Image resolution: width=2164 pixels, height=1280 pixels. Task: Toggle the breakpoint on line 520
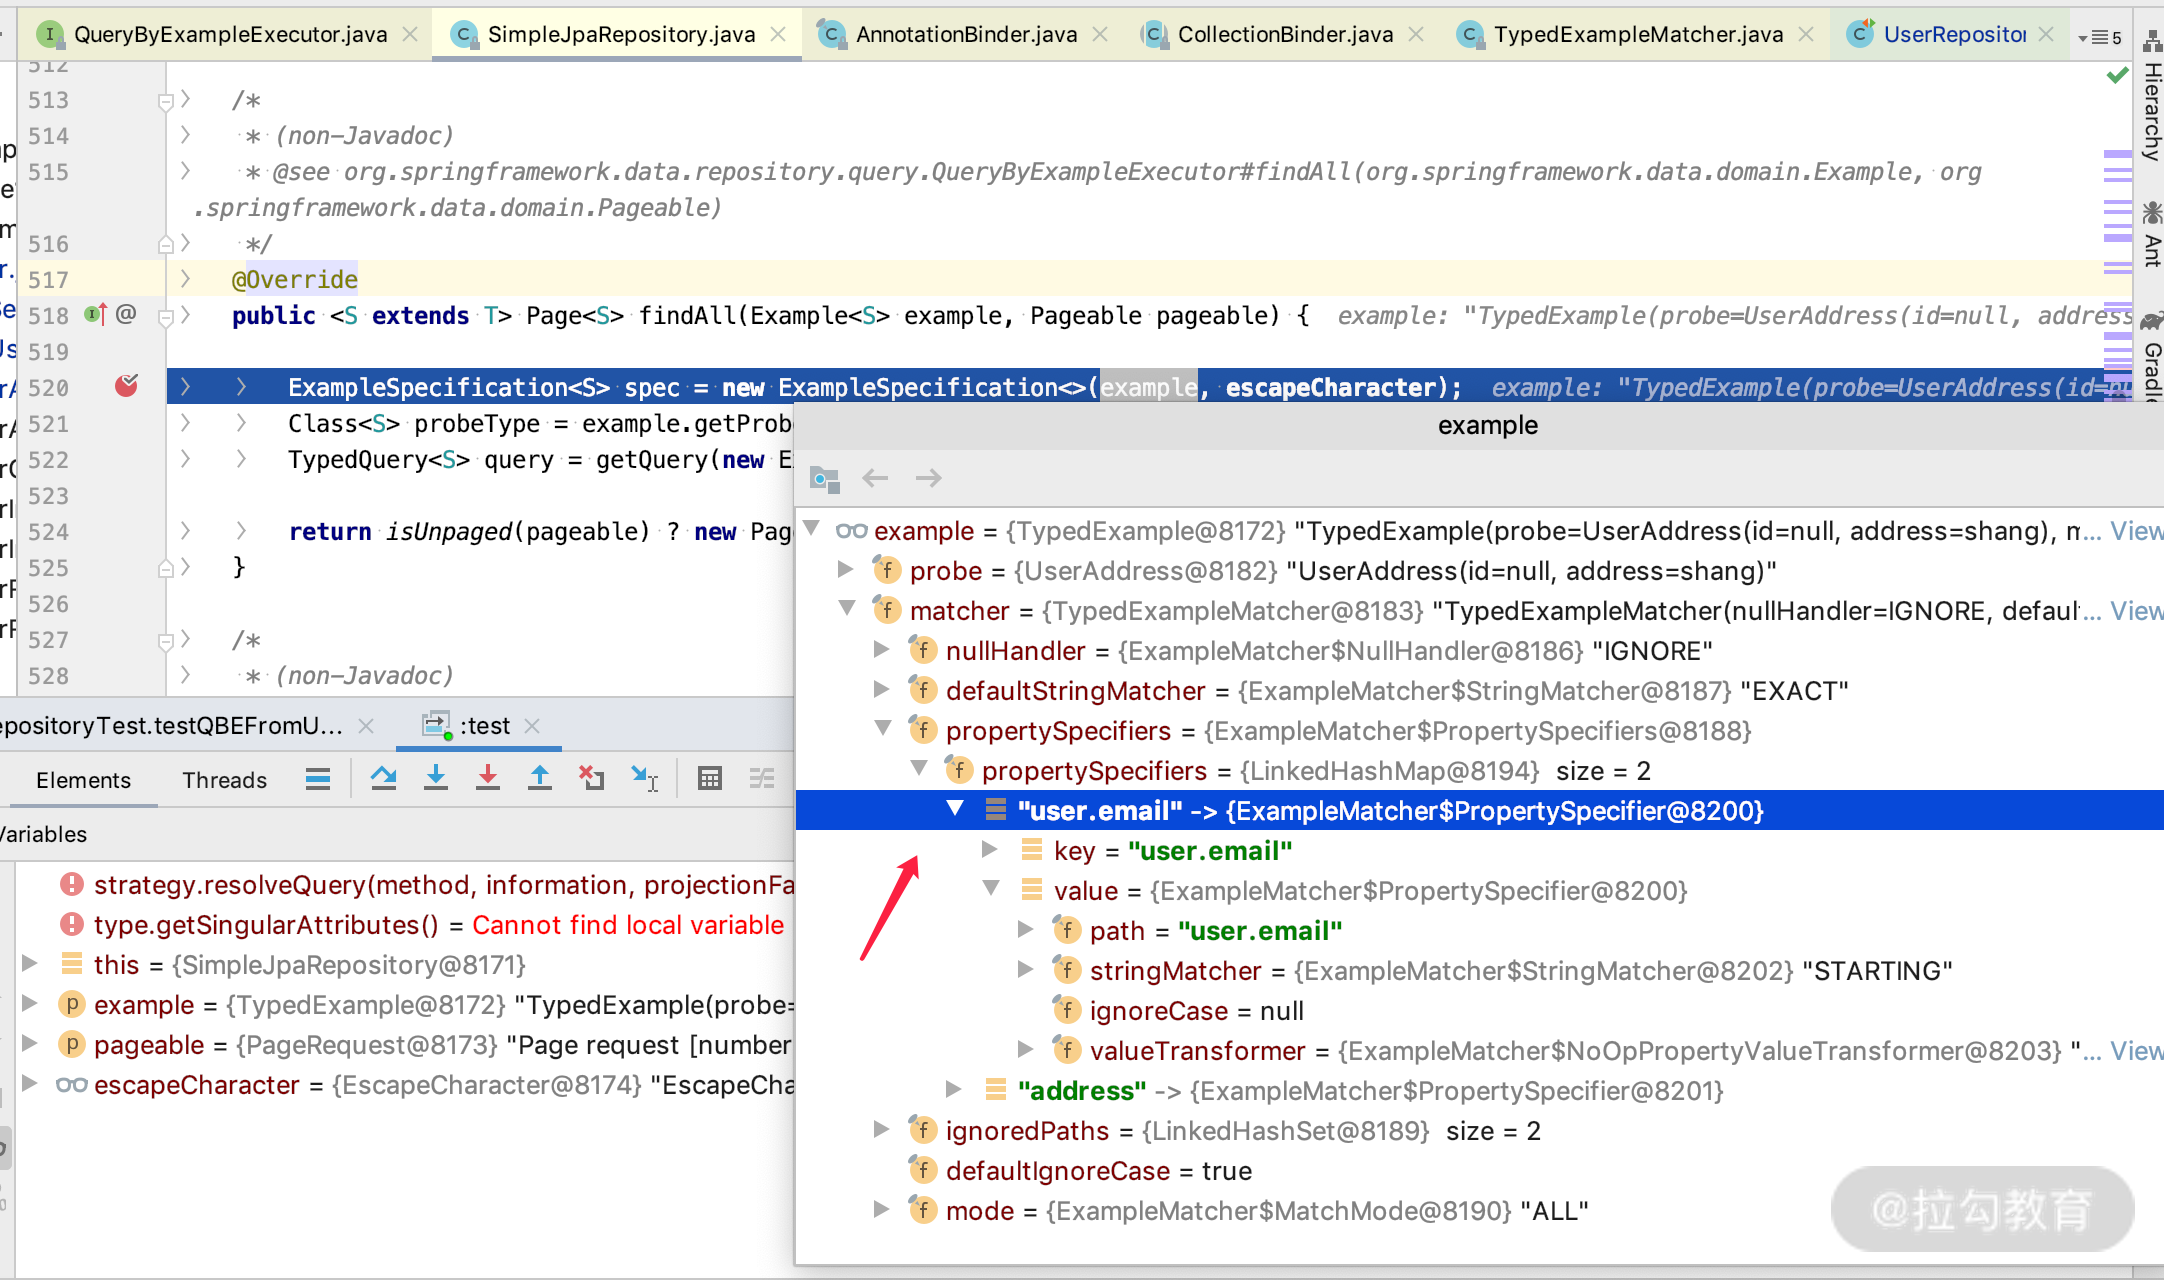[x=126, y=386]
